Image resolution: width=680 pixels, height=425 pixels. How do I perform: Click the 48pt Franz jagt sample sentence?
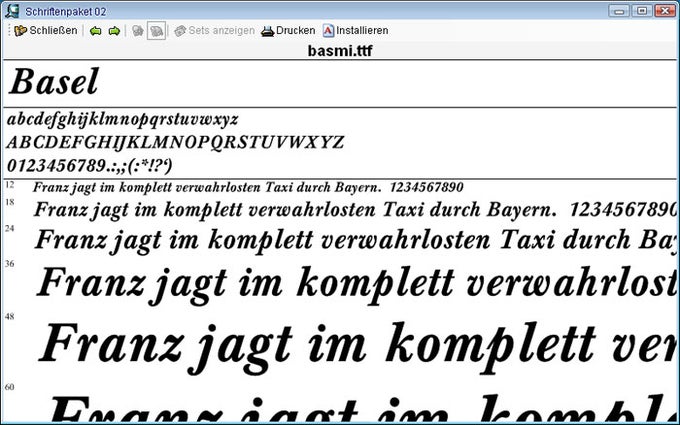click(357, 347)
